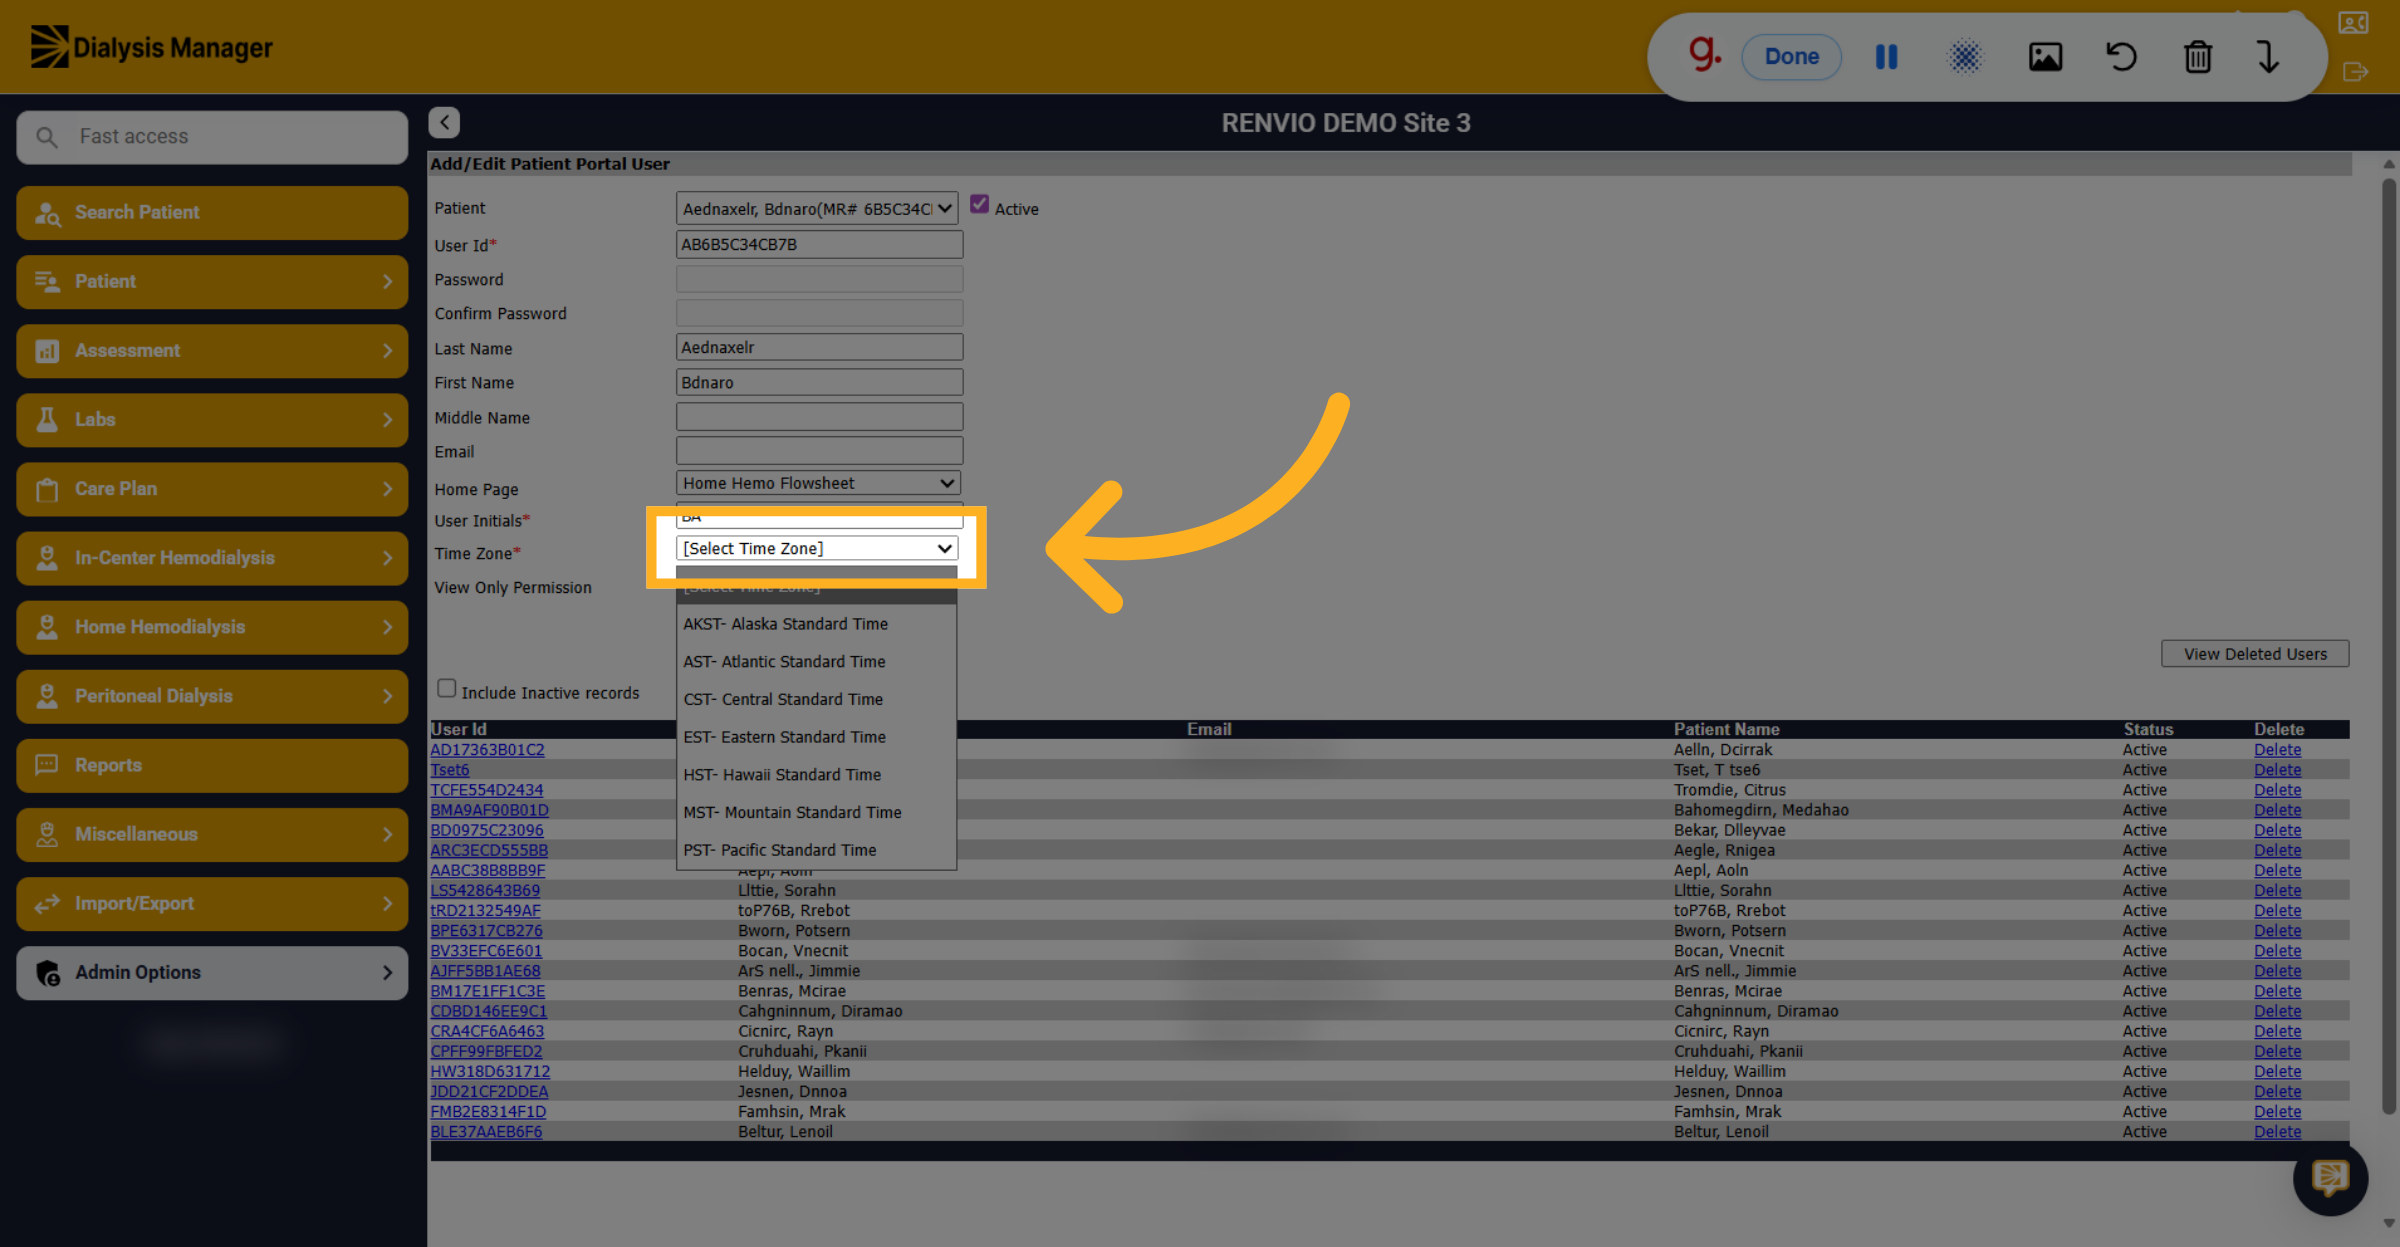Toggle Include Inactive records checkbox
2400x1247 pixels.
pyautogui.click(x=446, y=688)
